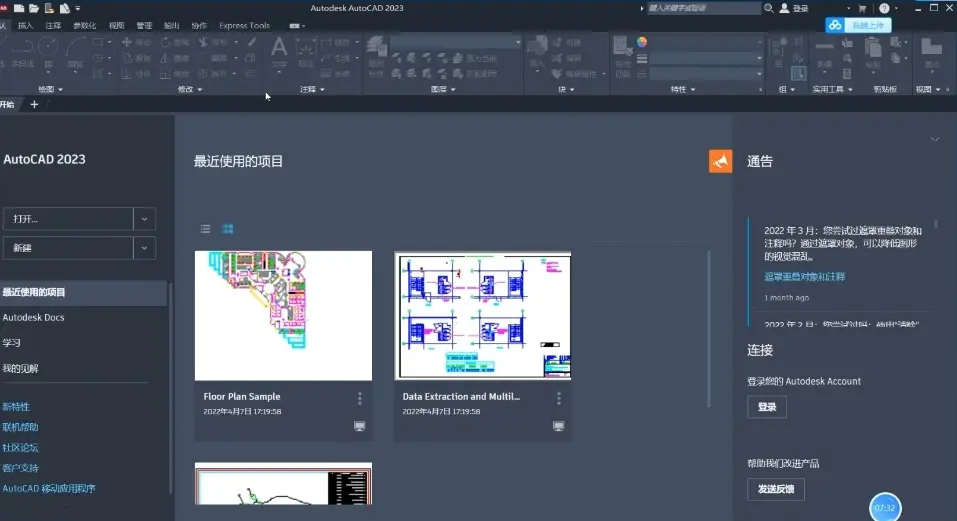Expand the Draw (绘图) panel title
The image size is (957, 521).
(x=50, y=89)
